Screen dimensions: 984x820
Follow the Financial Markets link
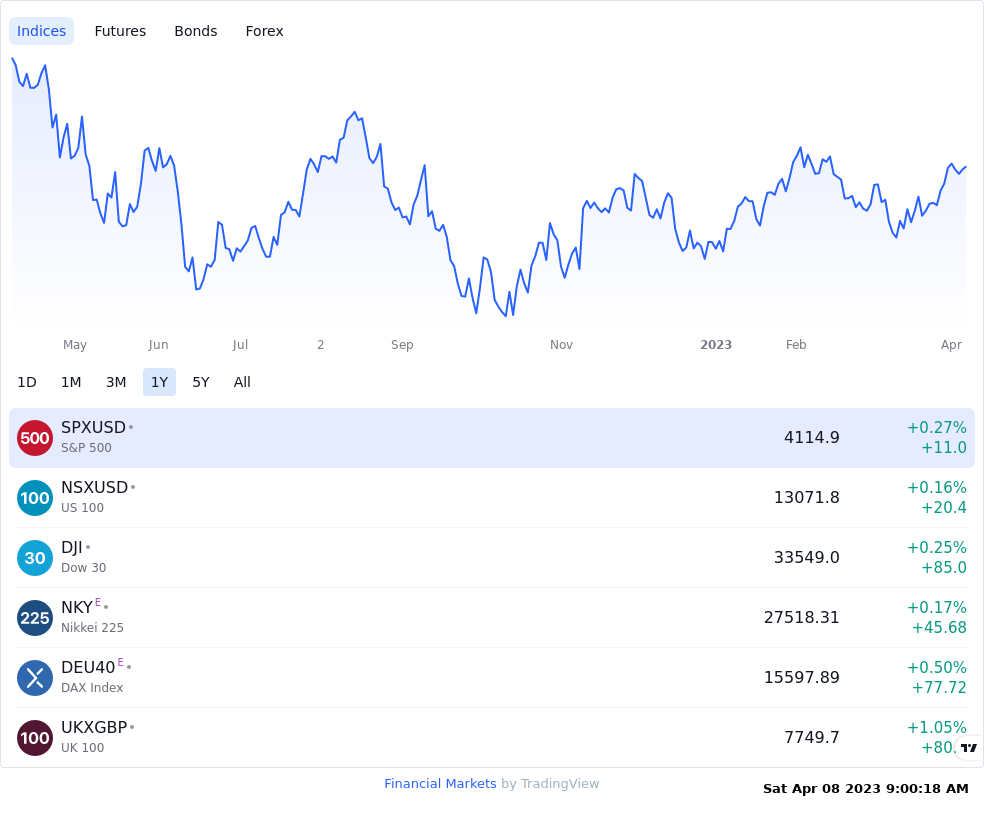(440, 784)
